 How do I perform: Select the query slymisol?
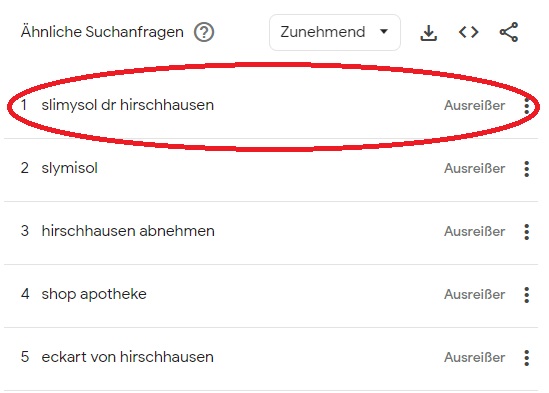pos(69,168)
